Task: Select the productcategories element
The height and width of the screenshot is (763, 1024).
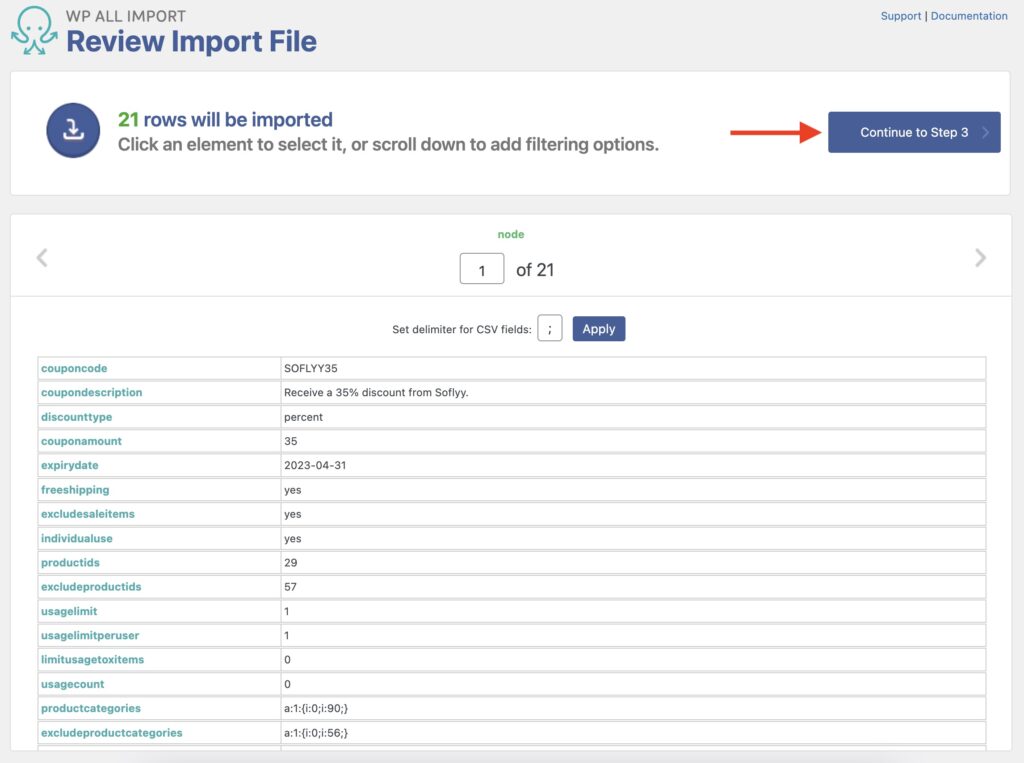Action: [x=88, y=708]
